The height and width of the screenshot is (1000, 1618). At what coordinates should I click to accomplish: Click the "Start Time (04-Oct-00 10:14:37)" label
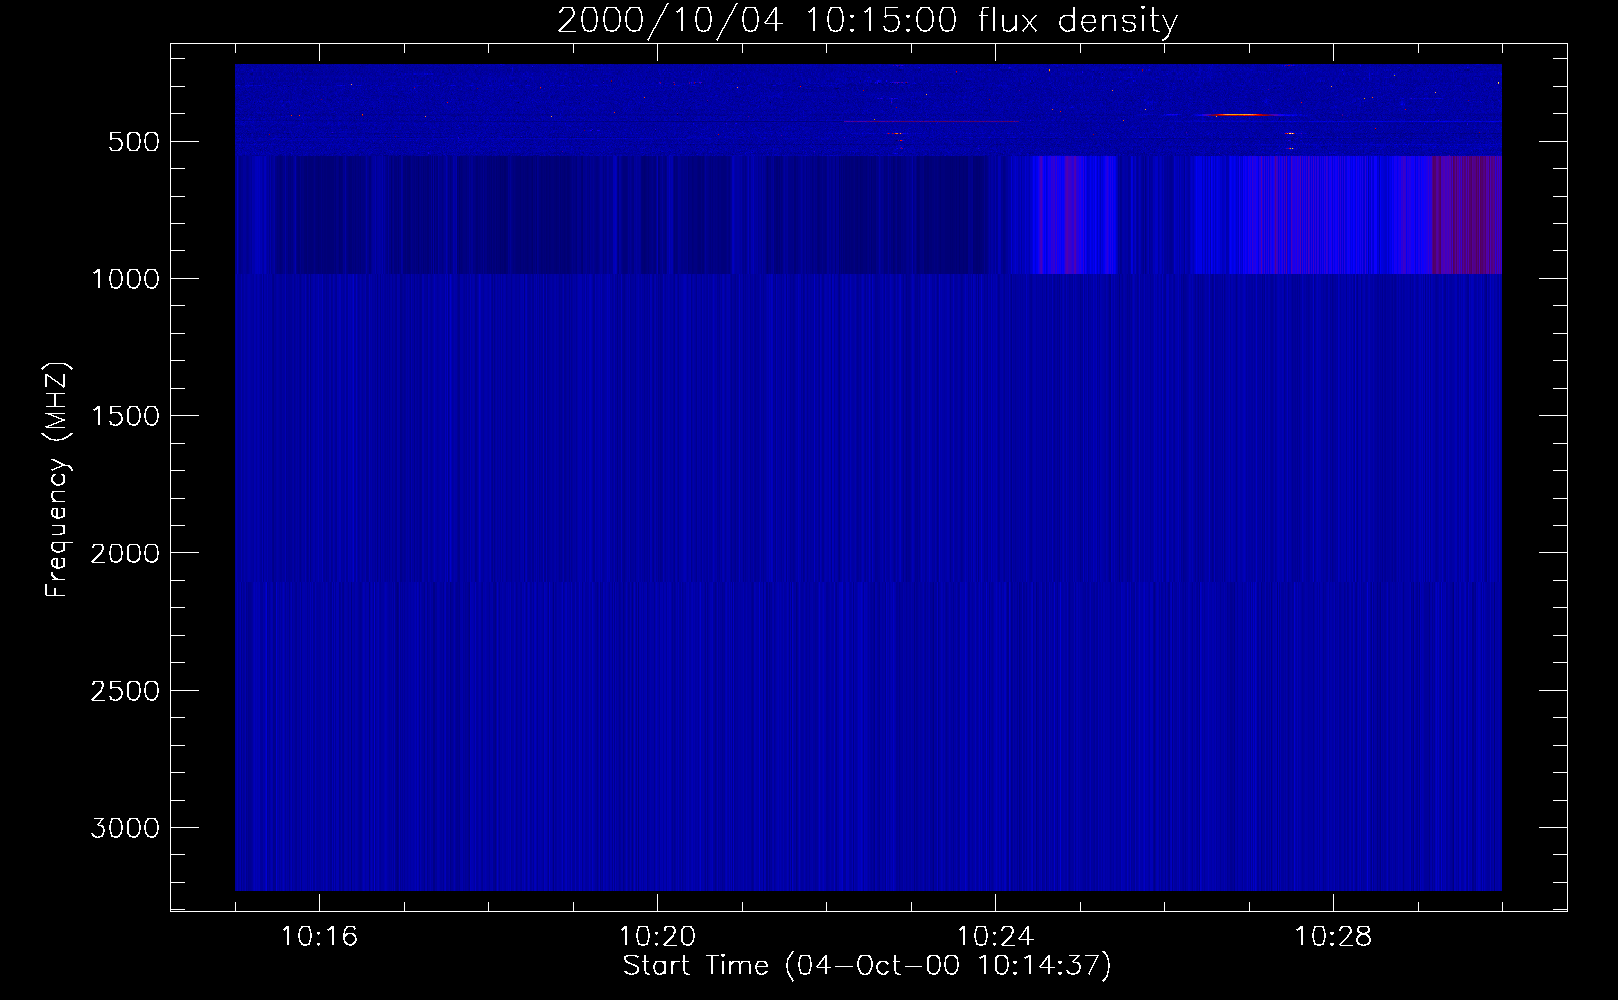867,966
